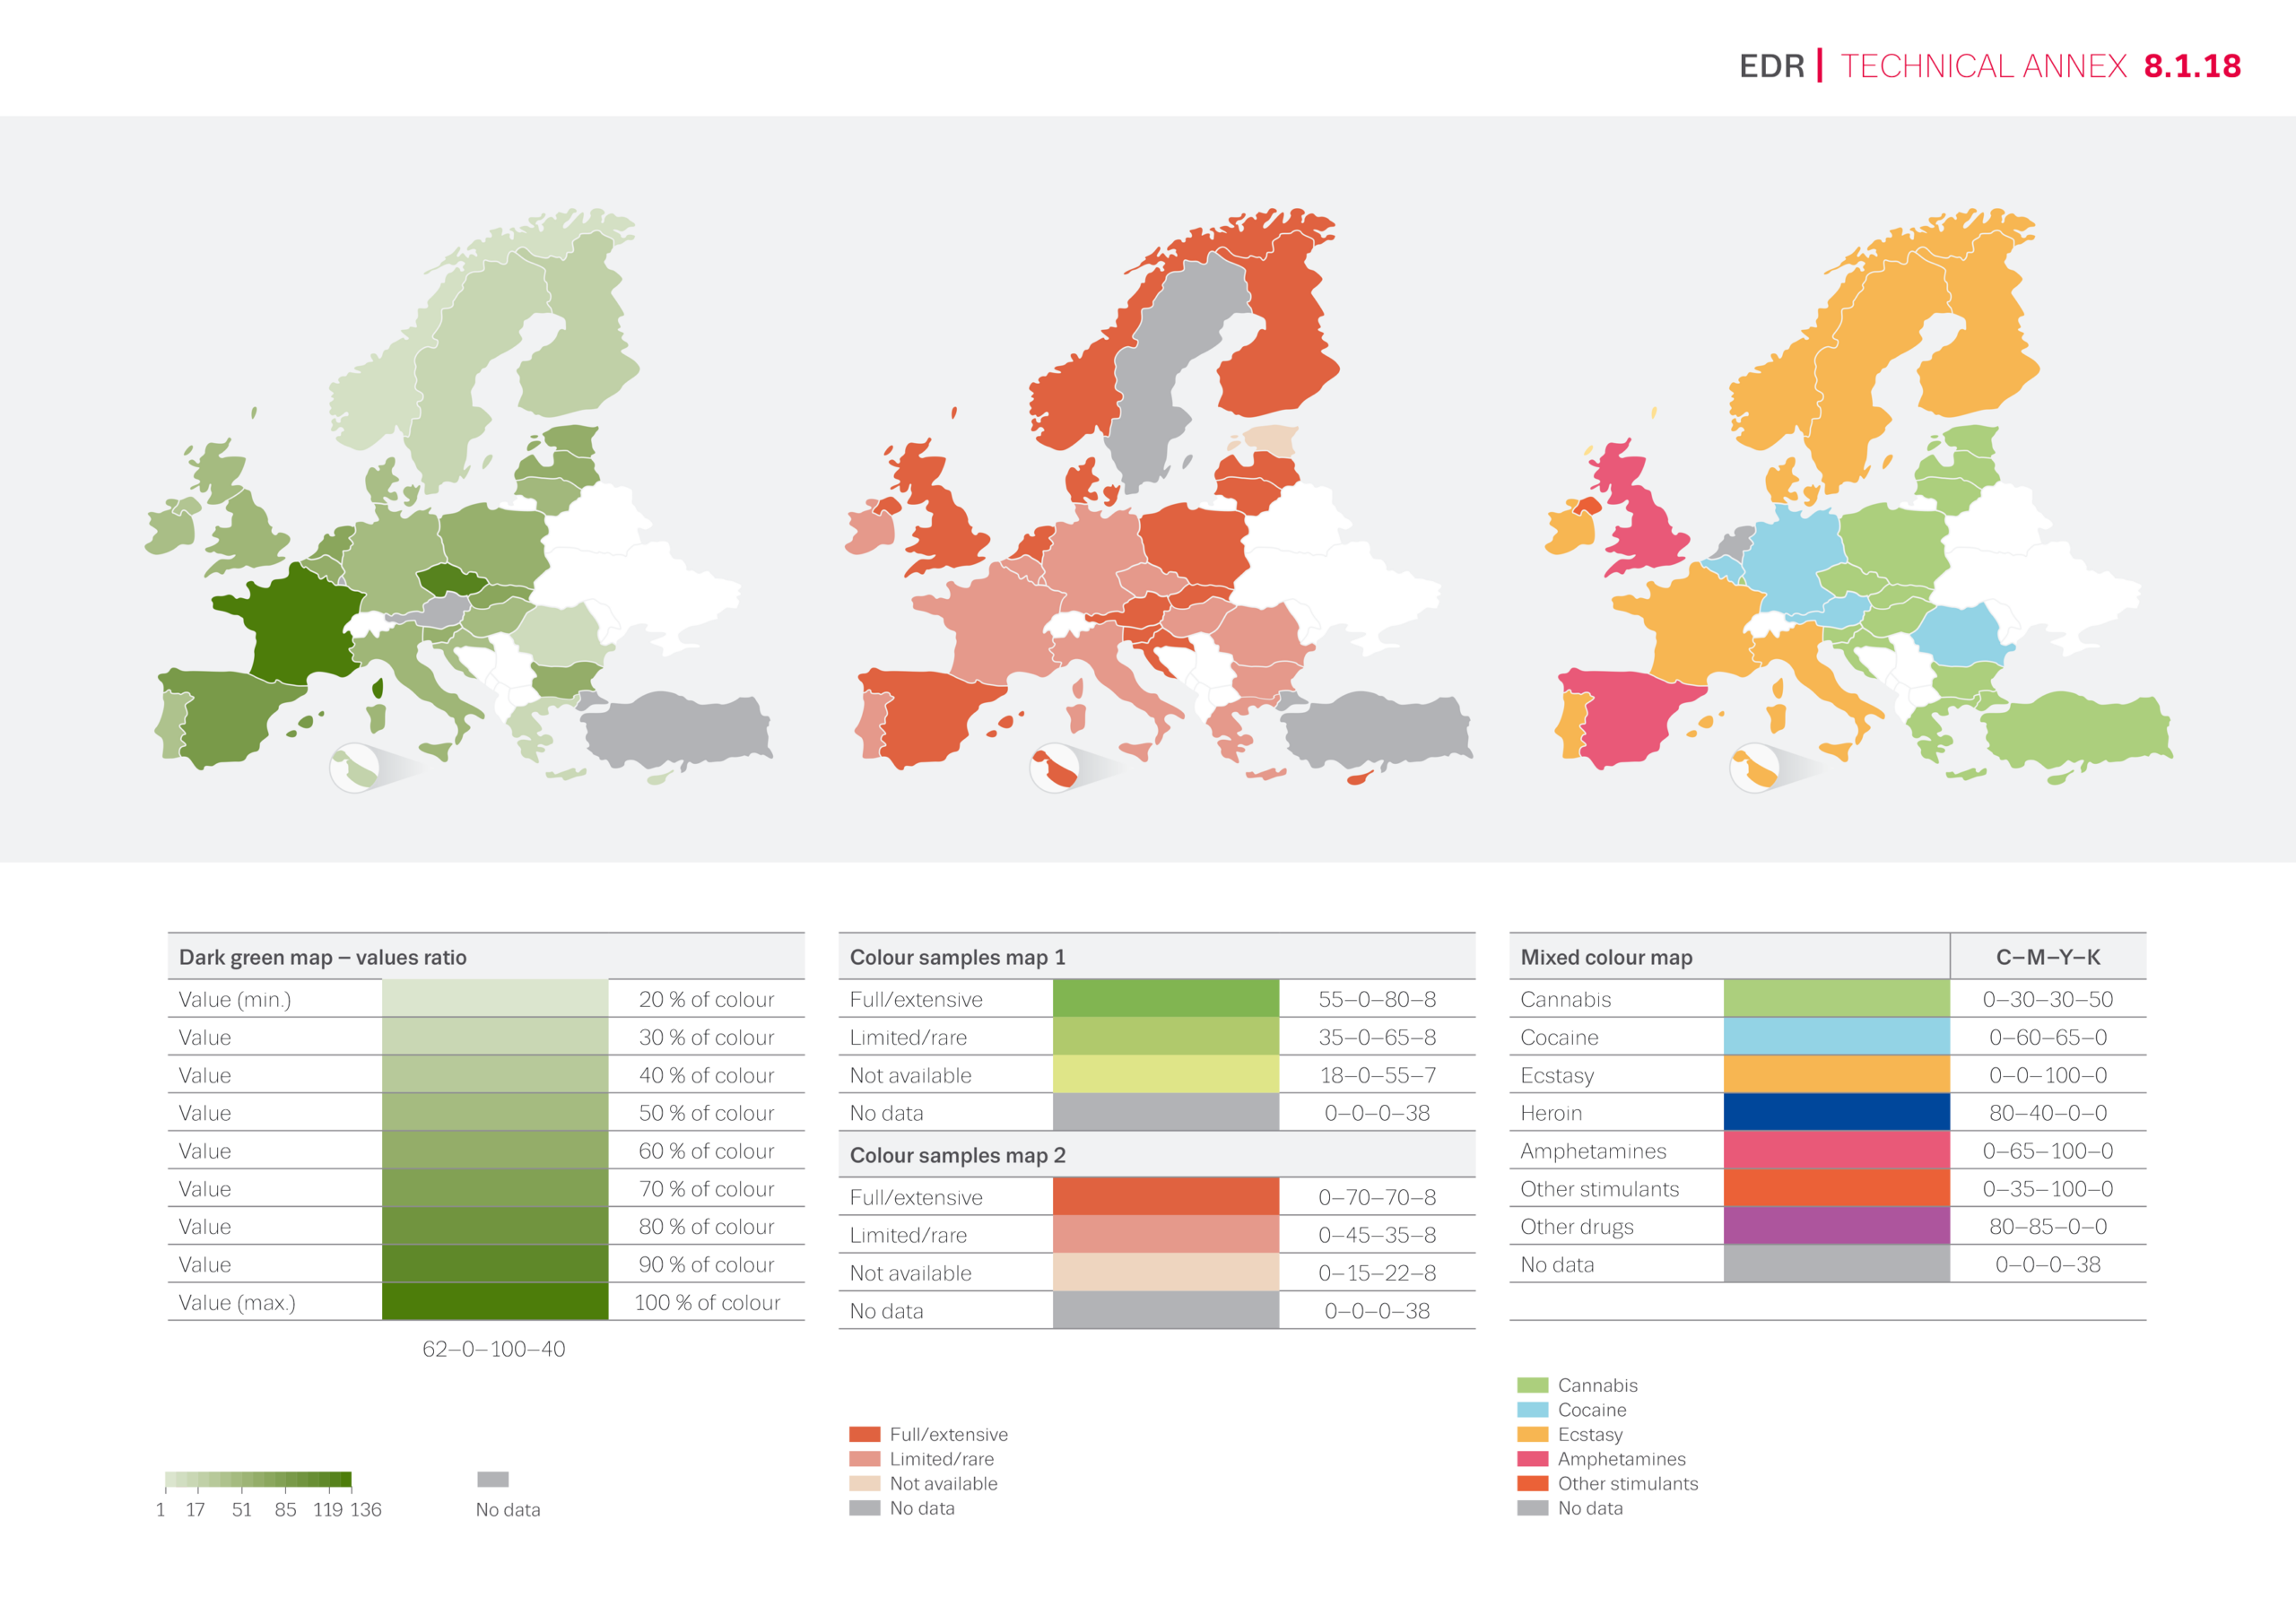
Task: Click France on the dark green map
Action: click(300, 625)
